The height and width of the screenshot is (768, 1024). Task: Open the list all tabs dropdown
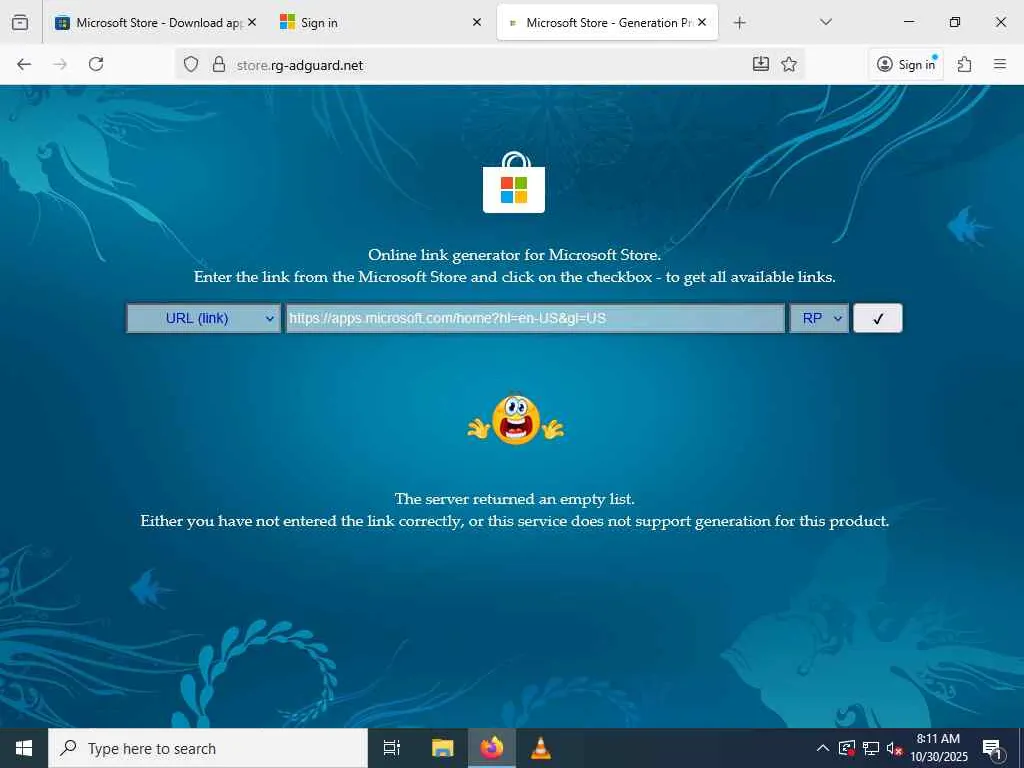(825, 22)
